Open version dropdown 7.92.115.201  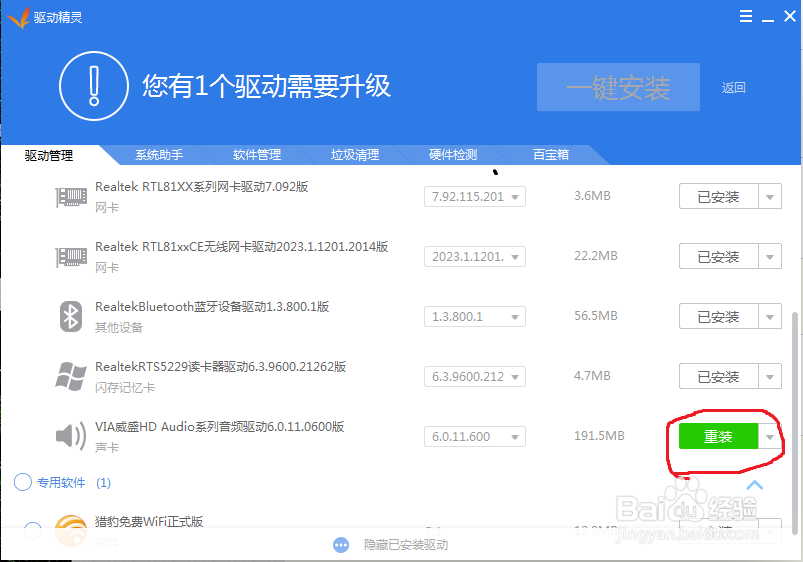coord(475,197)
